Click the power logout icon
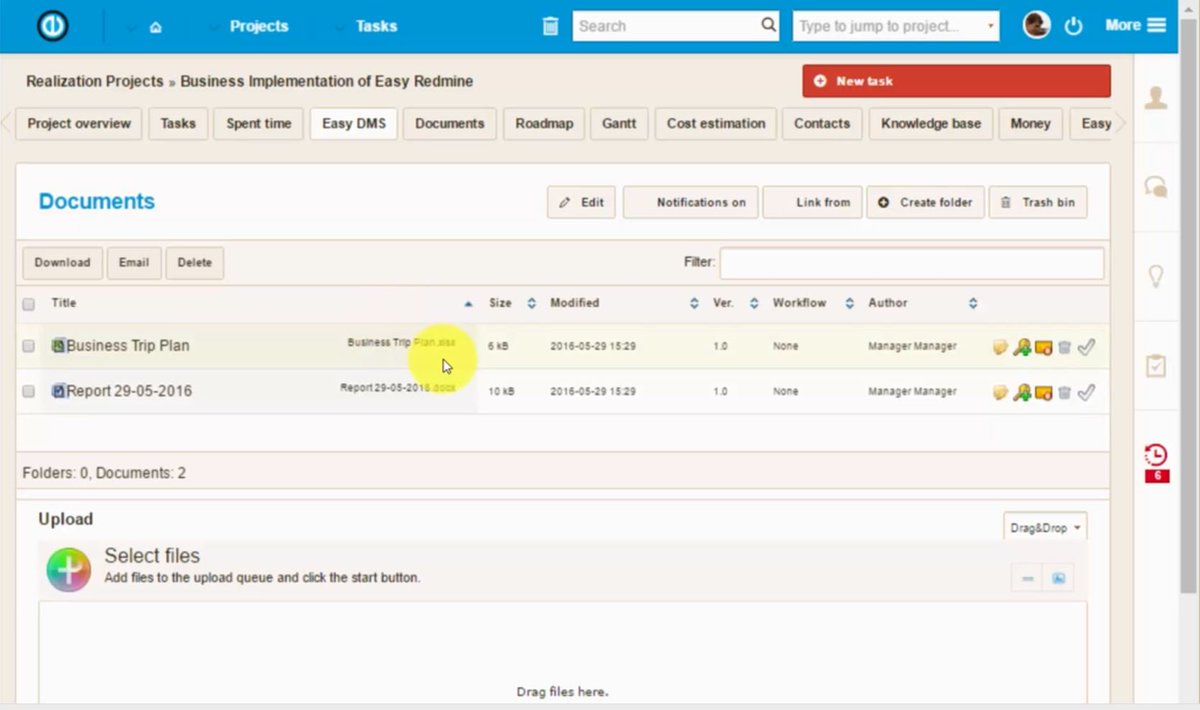1200x710 pixels. tap(1073, 27)
